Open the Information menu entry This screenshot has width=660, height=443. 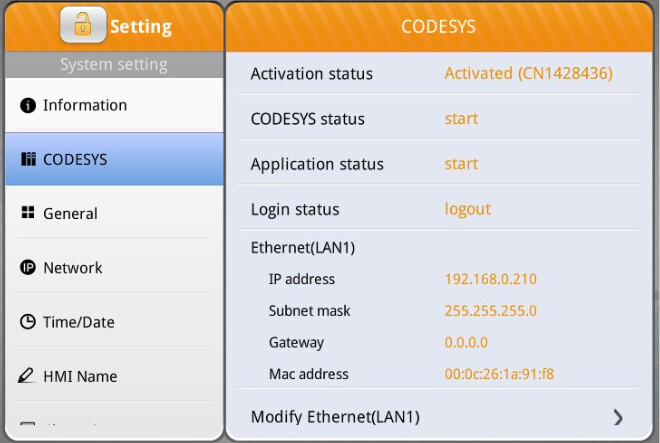point(85,105)
